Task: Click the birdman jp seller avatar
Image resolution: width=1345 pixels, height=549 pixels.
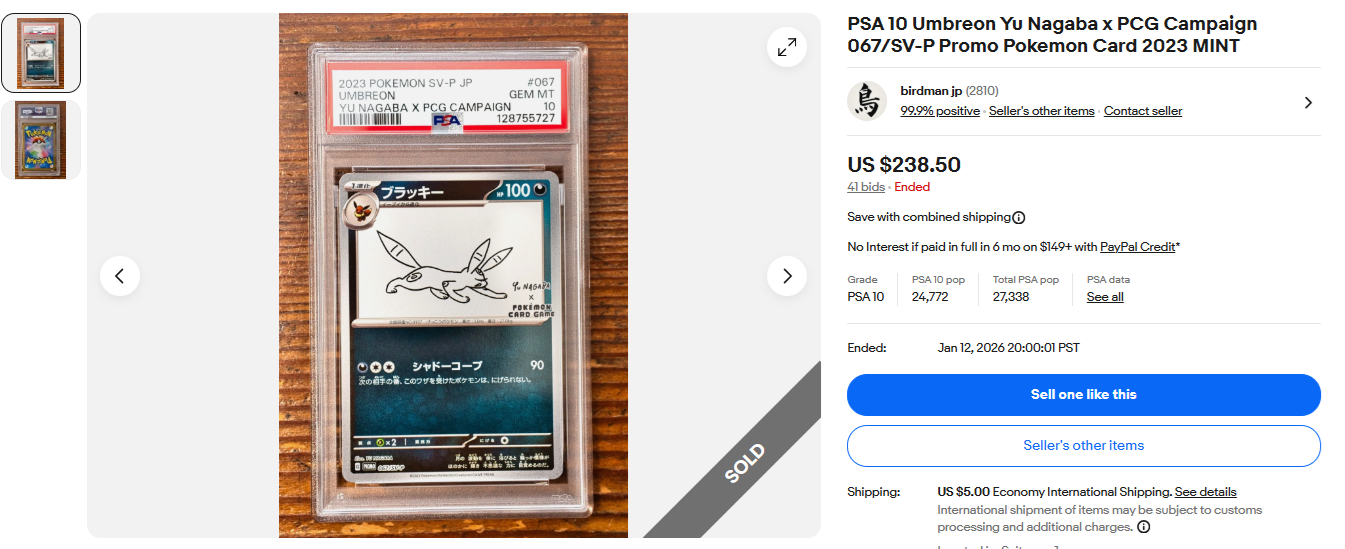Action: [x=867, y=101]
